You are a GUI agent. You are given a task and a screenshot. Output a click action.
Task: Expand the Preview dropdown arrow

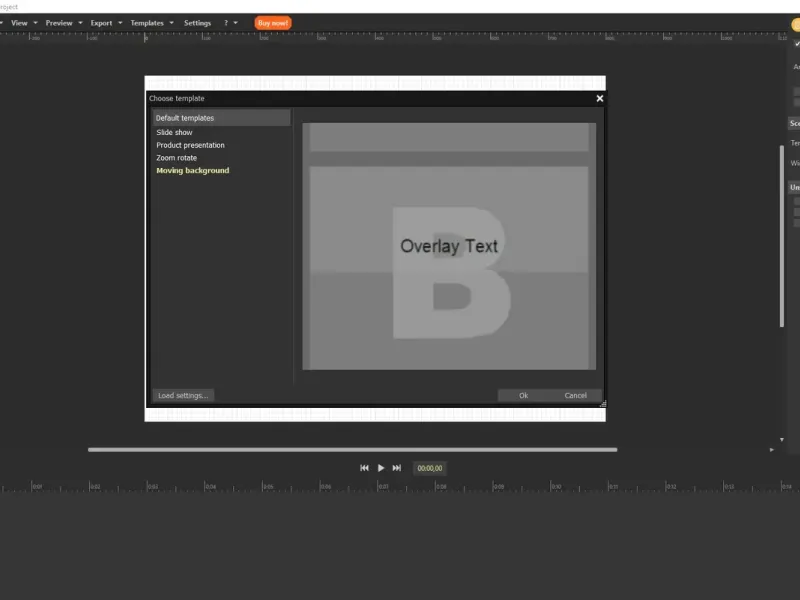coord(80,23)
